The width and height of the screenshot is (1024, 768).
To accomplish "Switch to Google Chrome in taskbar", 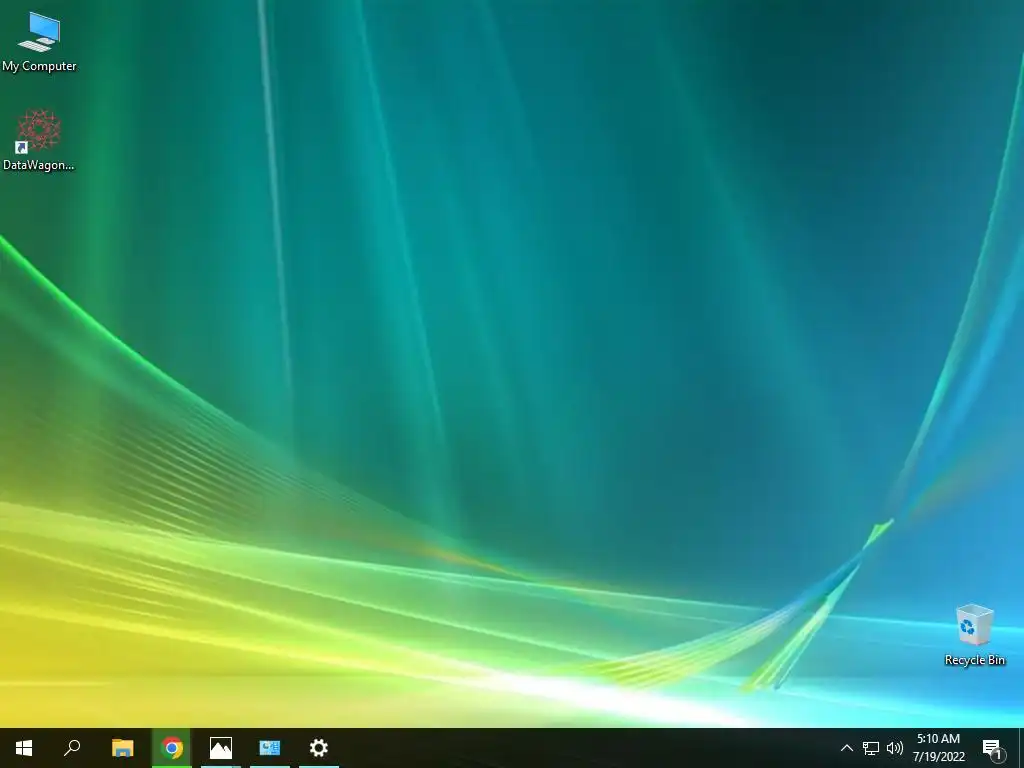I will [x=172, y=748].
